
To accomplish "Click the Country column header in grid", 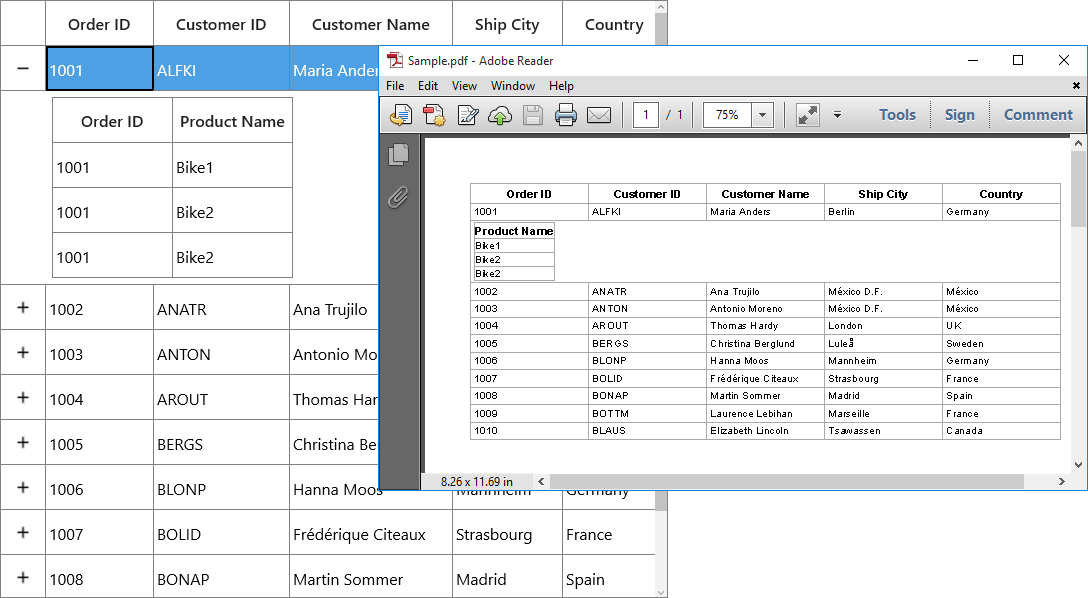I will [609, 24].
